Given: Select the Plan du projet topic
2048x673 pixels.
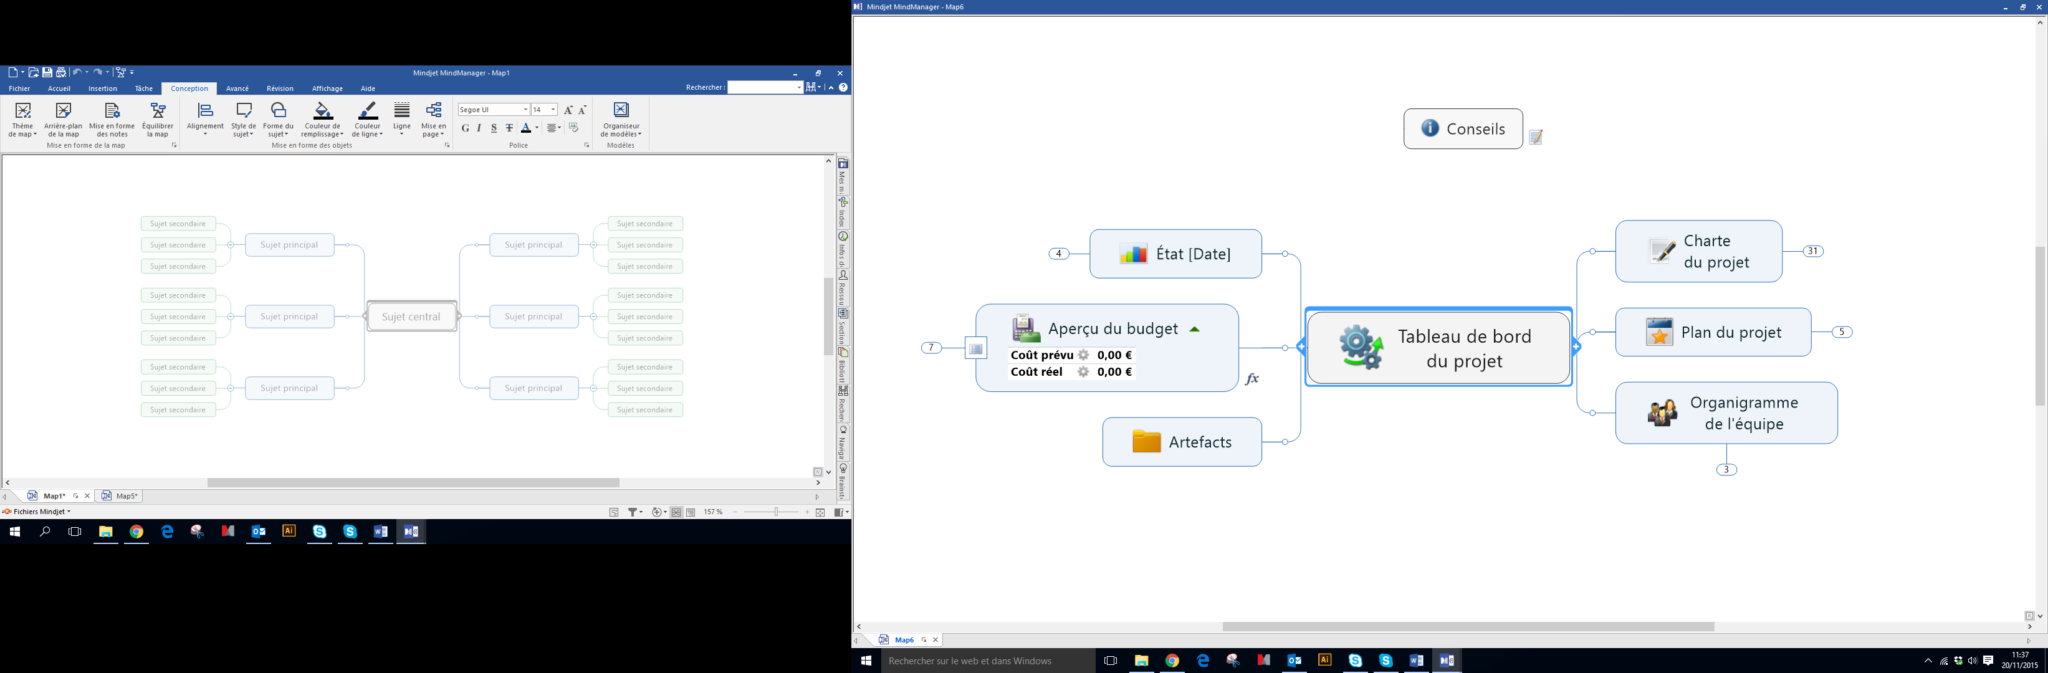Looking at the screenshot, I should point(1713,332).
